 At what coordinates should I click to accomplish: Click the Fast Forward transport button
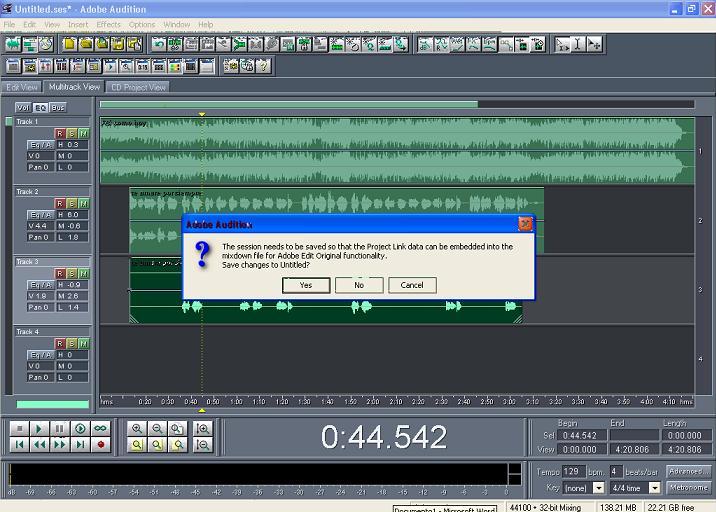click(59, 444)
